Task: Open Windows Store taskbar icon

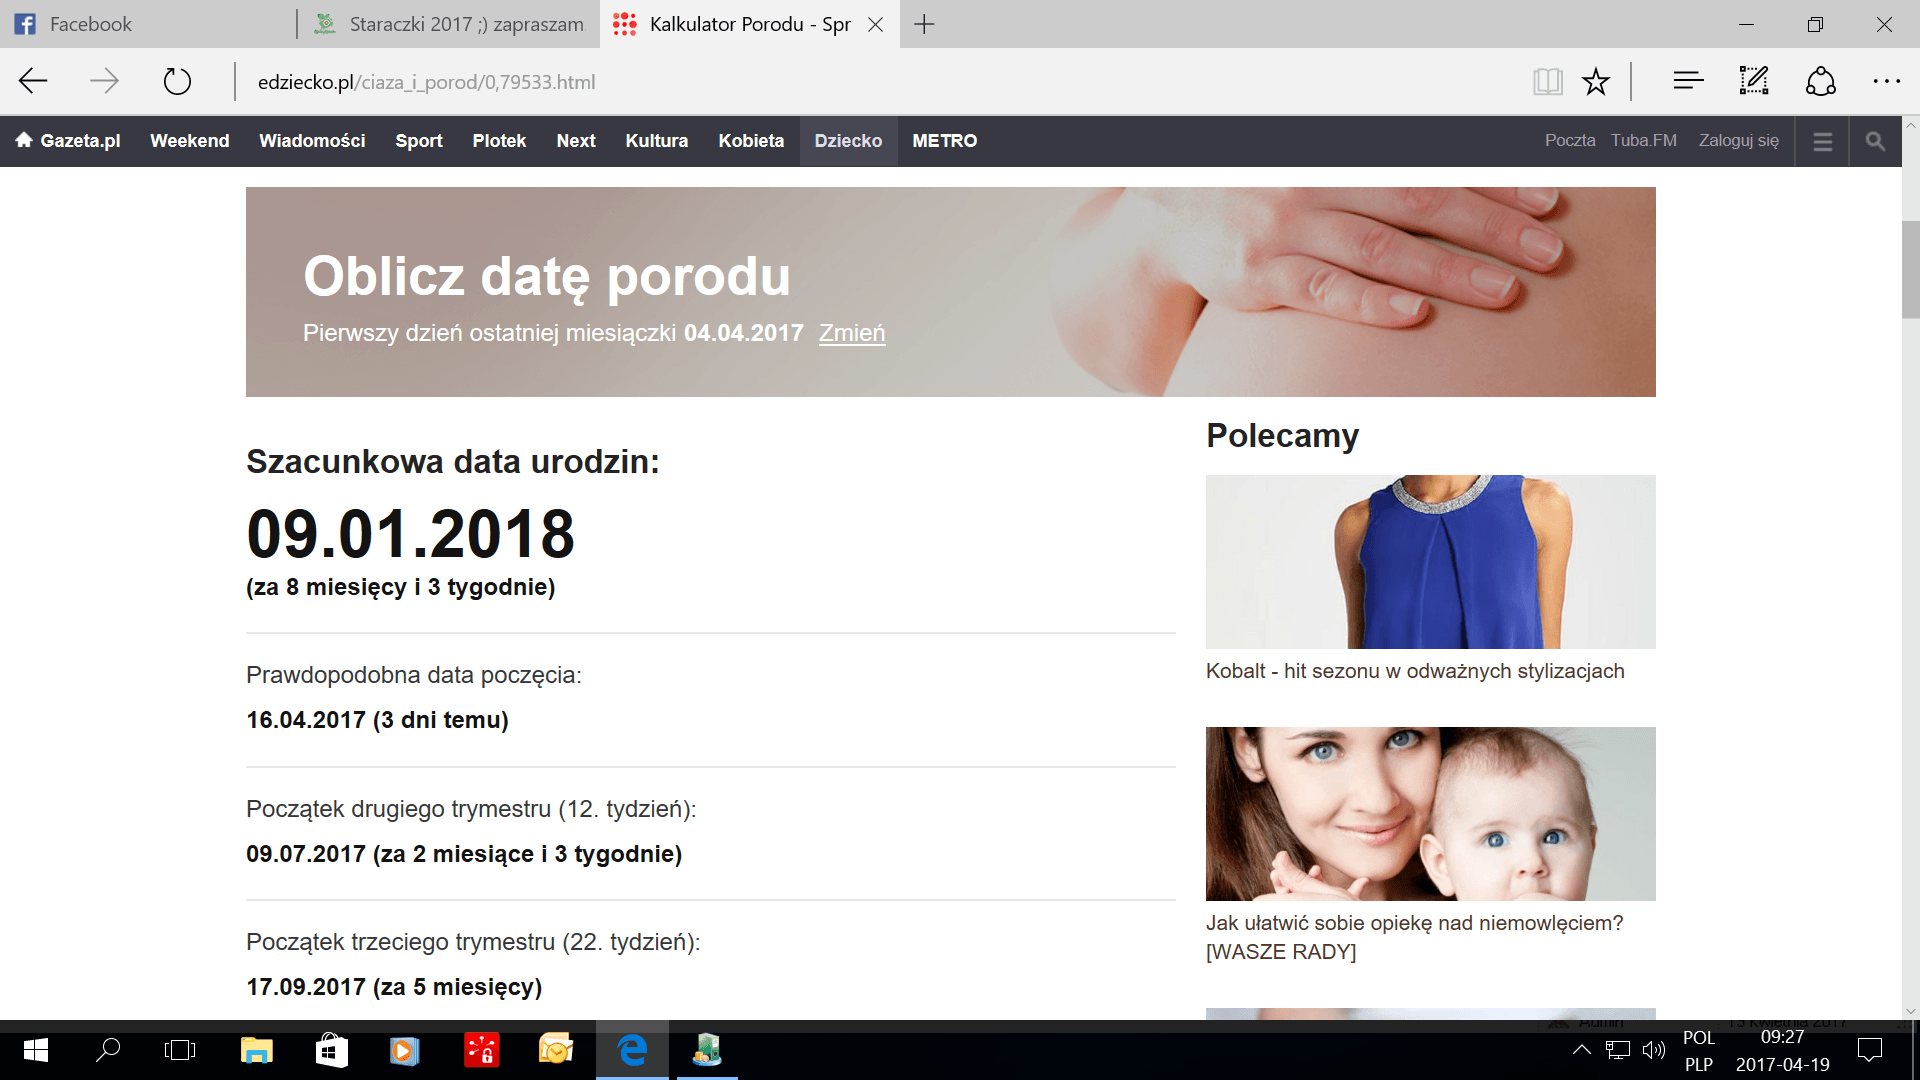Action: pos(331,1050)
